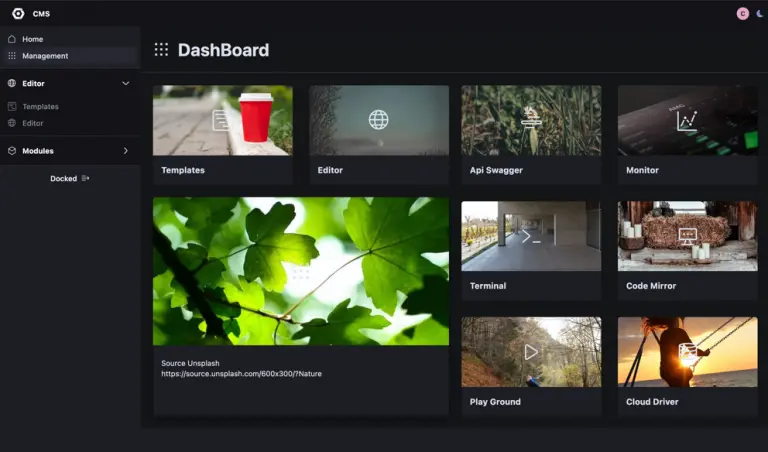This screenshot has height=452, width=768.
Task: Expand the Modules section arrow
Action: 125,151
